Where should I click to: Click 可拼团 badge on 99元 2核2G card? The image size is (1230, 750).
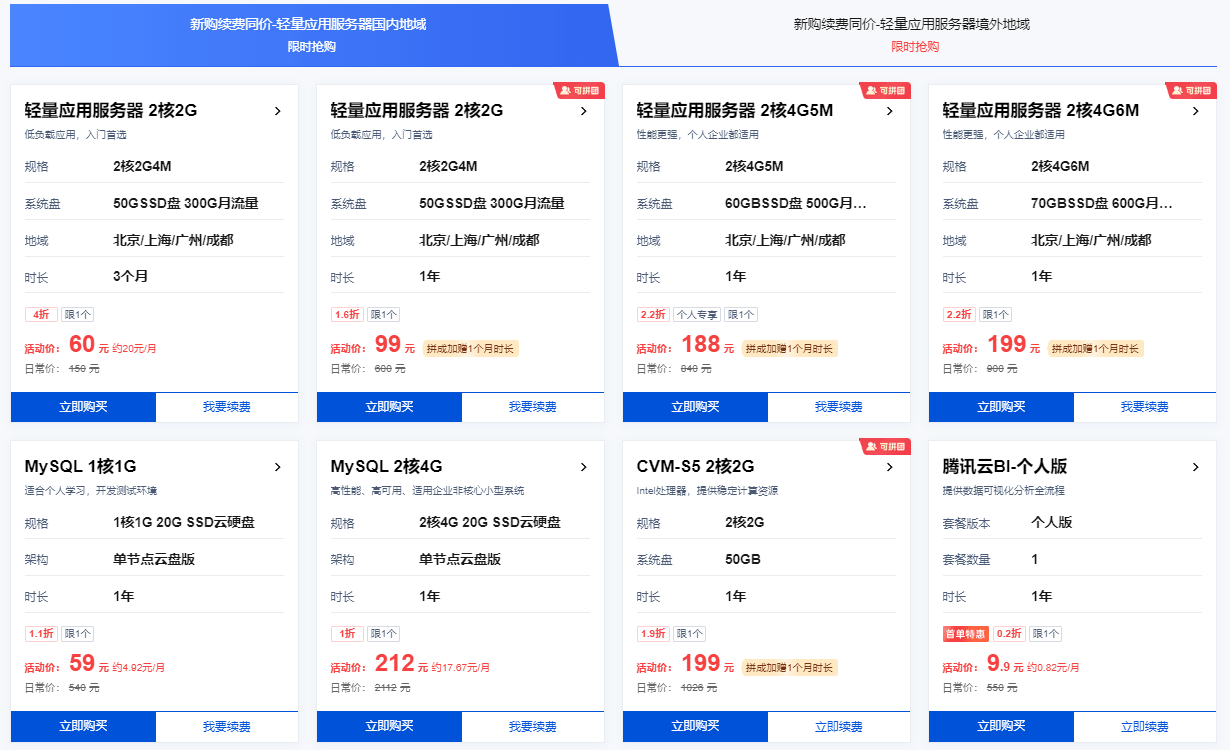coord(580,91)
